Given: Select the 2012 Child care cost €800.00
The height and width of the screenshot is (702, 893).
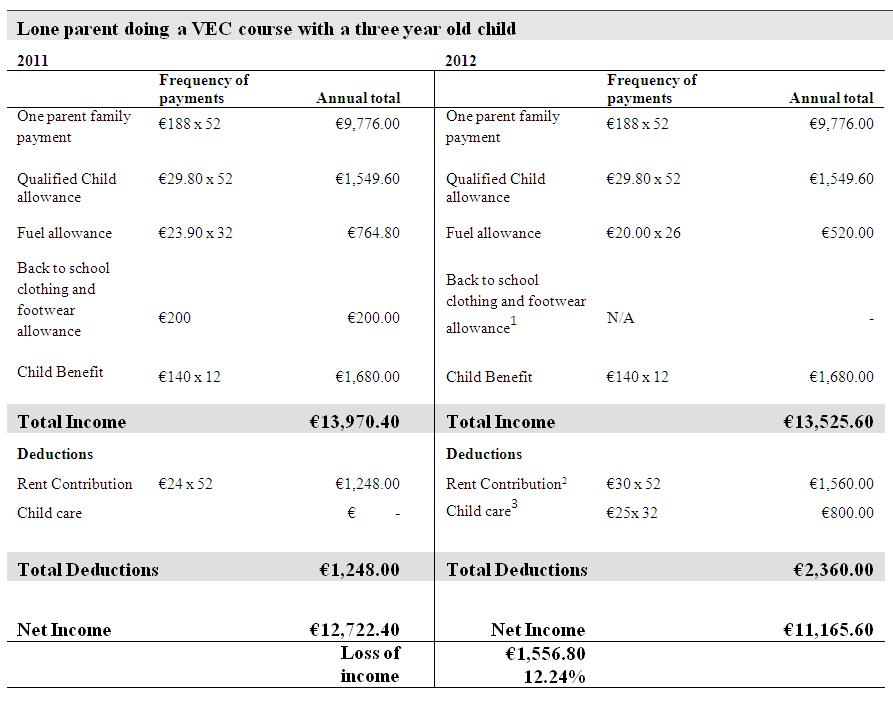Looking at the screenshot, I should 847,512.
